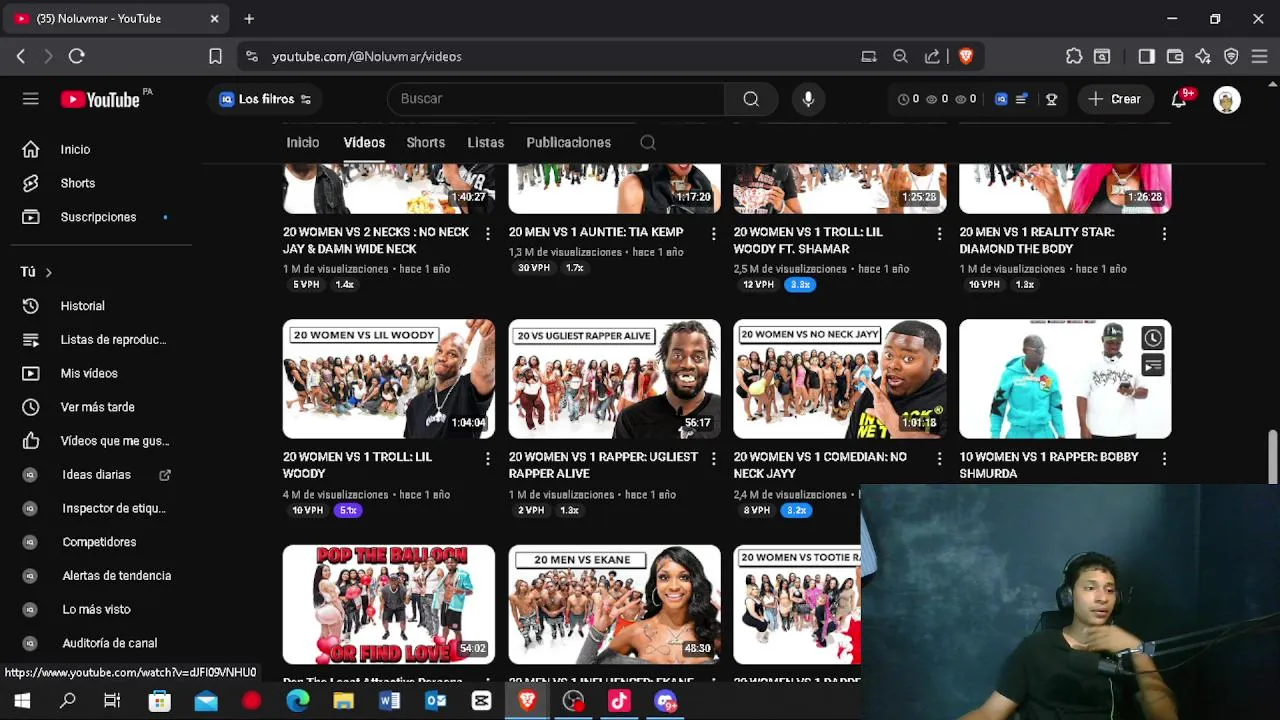
Task: Open the Los filtros filter button
Action: 265,99
